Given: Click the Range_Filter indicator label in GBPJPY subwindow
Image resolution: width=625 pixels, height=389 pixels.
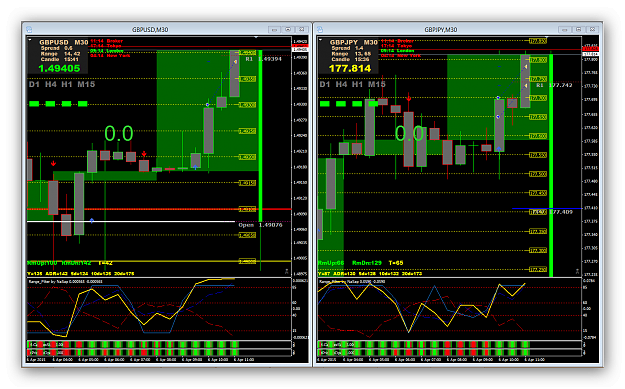Looking at the screenshot, I should (x=351, y=281).
